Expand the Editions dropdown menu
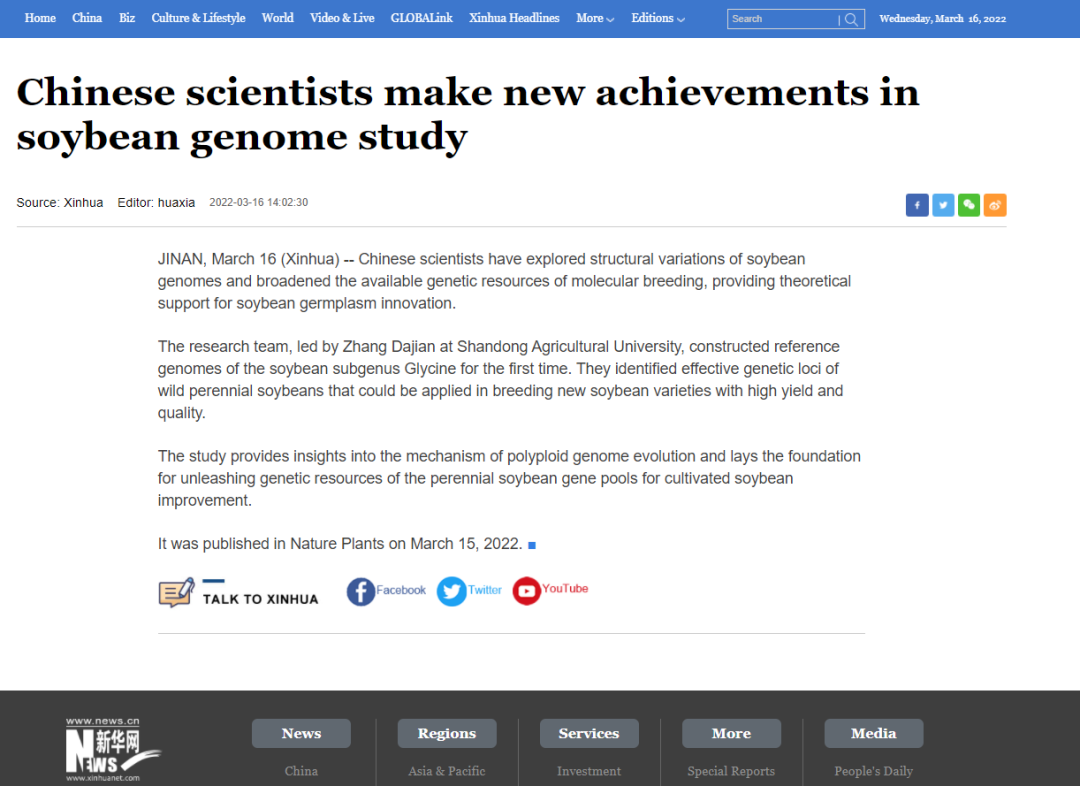Screen dimensions: 1080x786 658,19
